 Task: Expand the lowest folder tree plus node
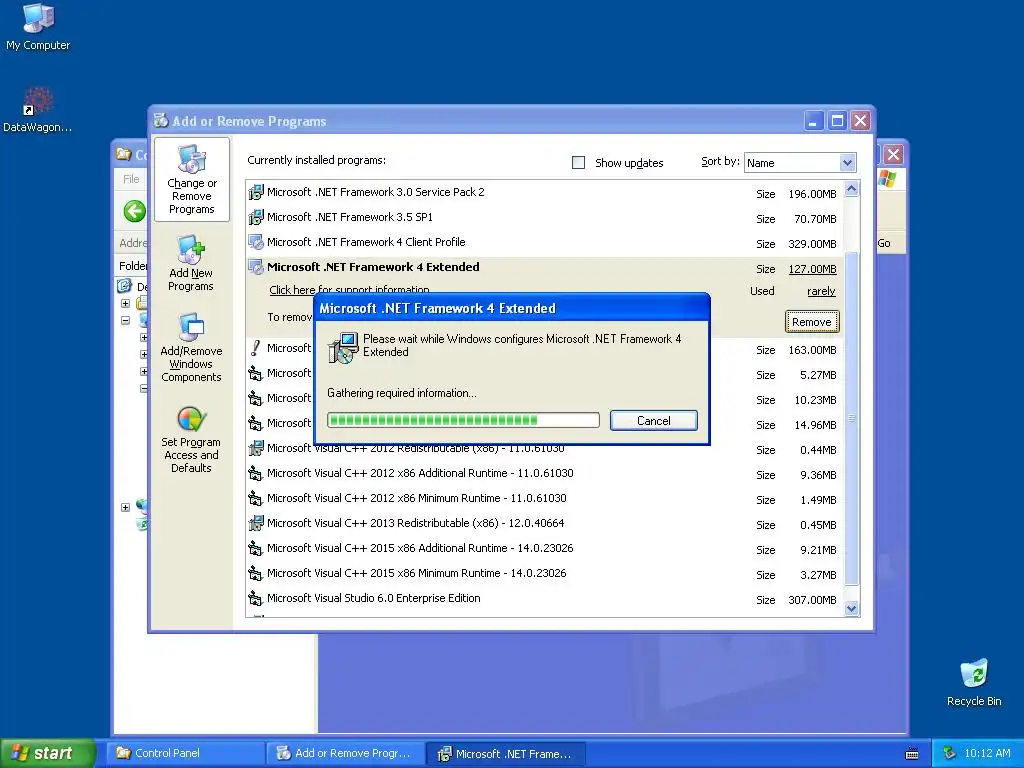click(125, 507)
